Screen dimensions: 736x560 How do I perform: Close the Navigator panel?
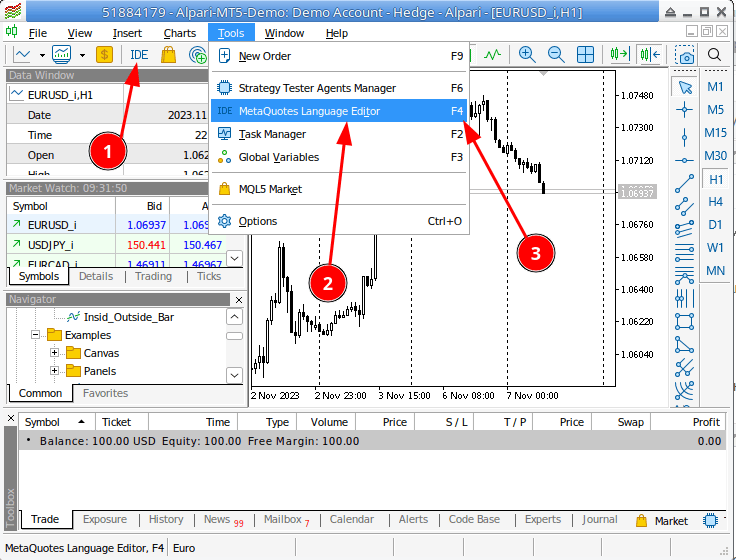click(x=238, y=300)
